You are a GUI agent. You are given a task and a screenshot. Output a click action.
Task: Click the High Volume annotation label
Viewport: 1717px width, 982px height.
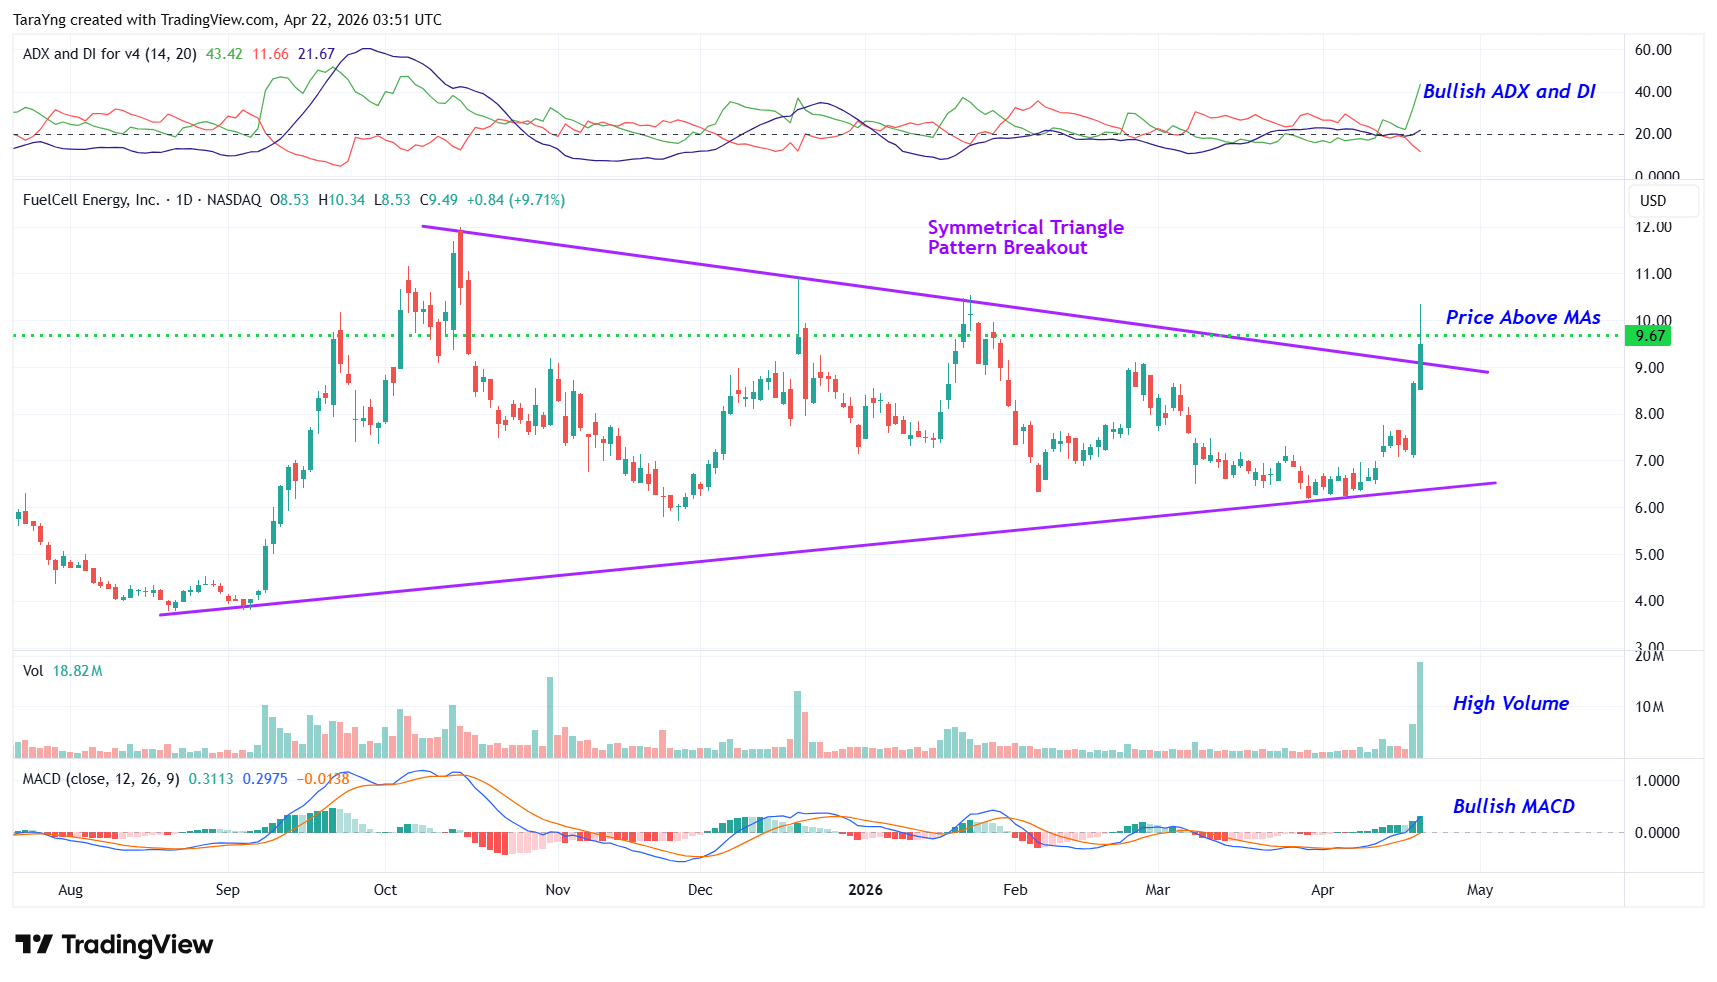pos(1510,704)
